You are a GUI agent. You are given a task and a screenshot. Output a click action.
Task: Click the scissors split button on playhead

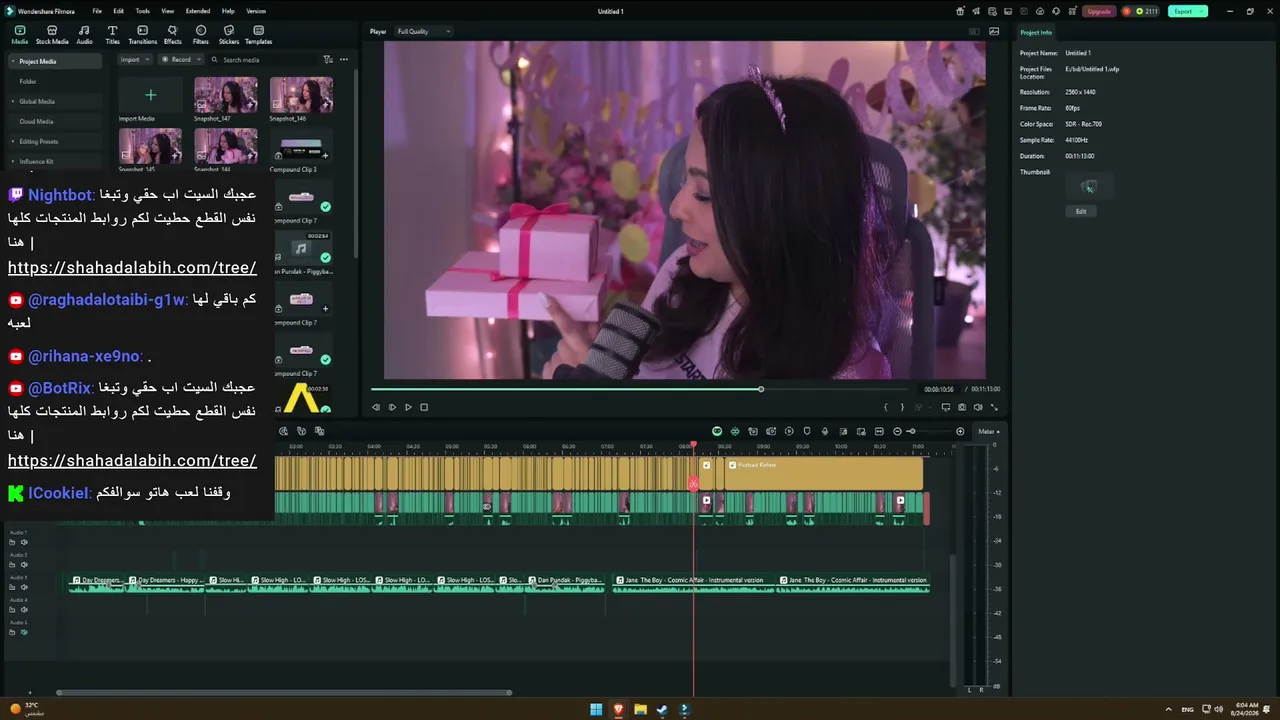693,484
